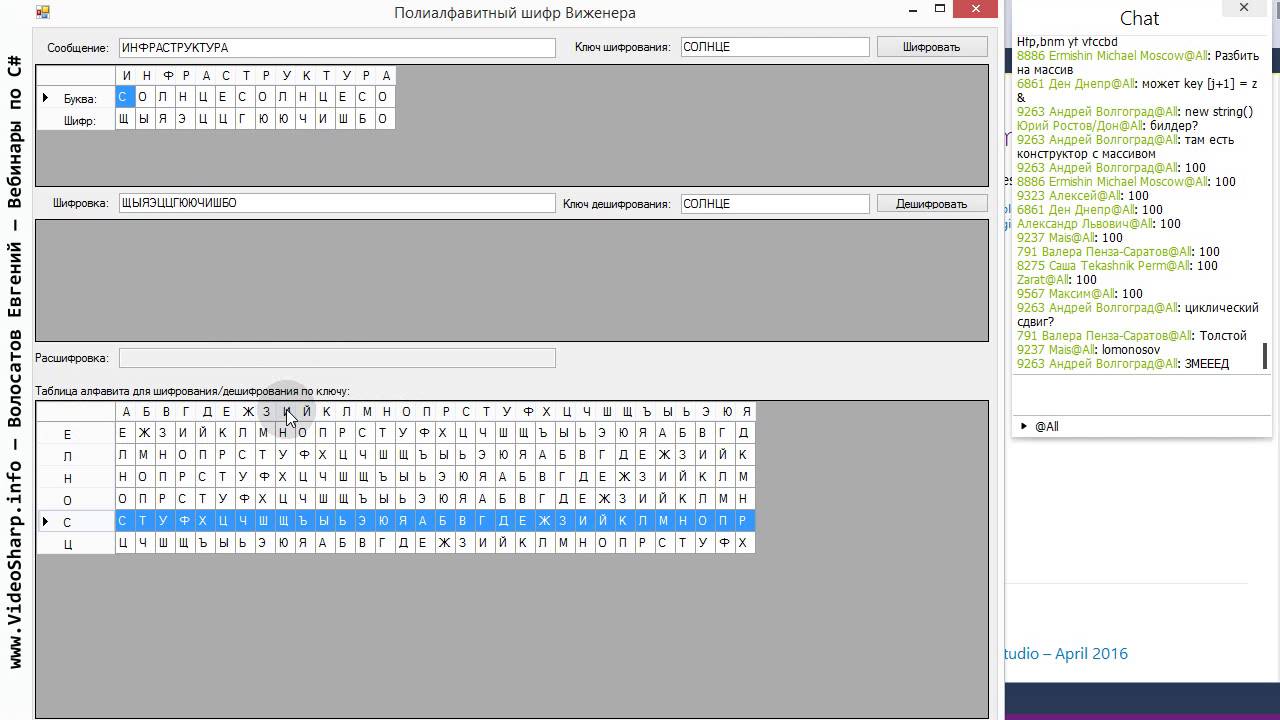1280x720 pixels.
Task: Click cell Х in alphabet row Ц
Action: click(743, 543)
